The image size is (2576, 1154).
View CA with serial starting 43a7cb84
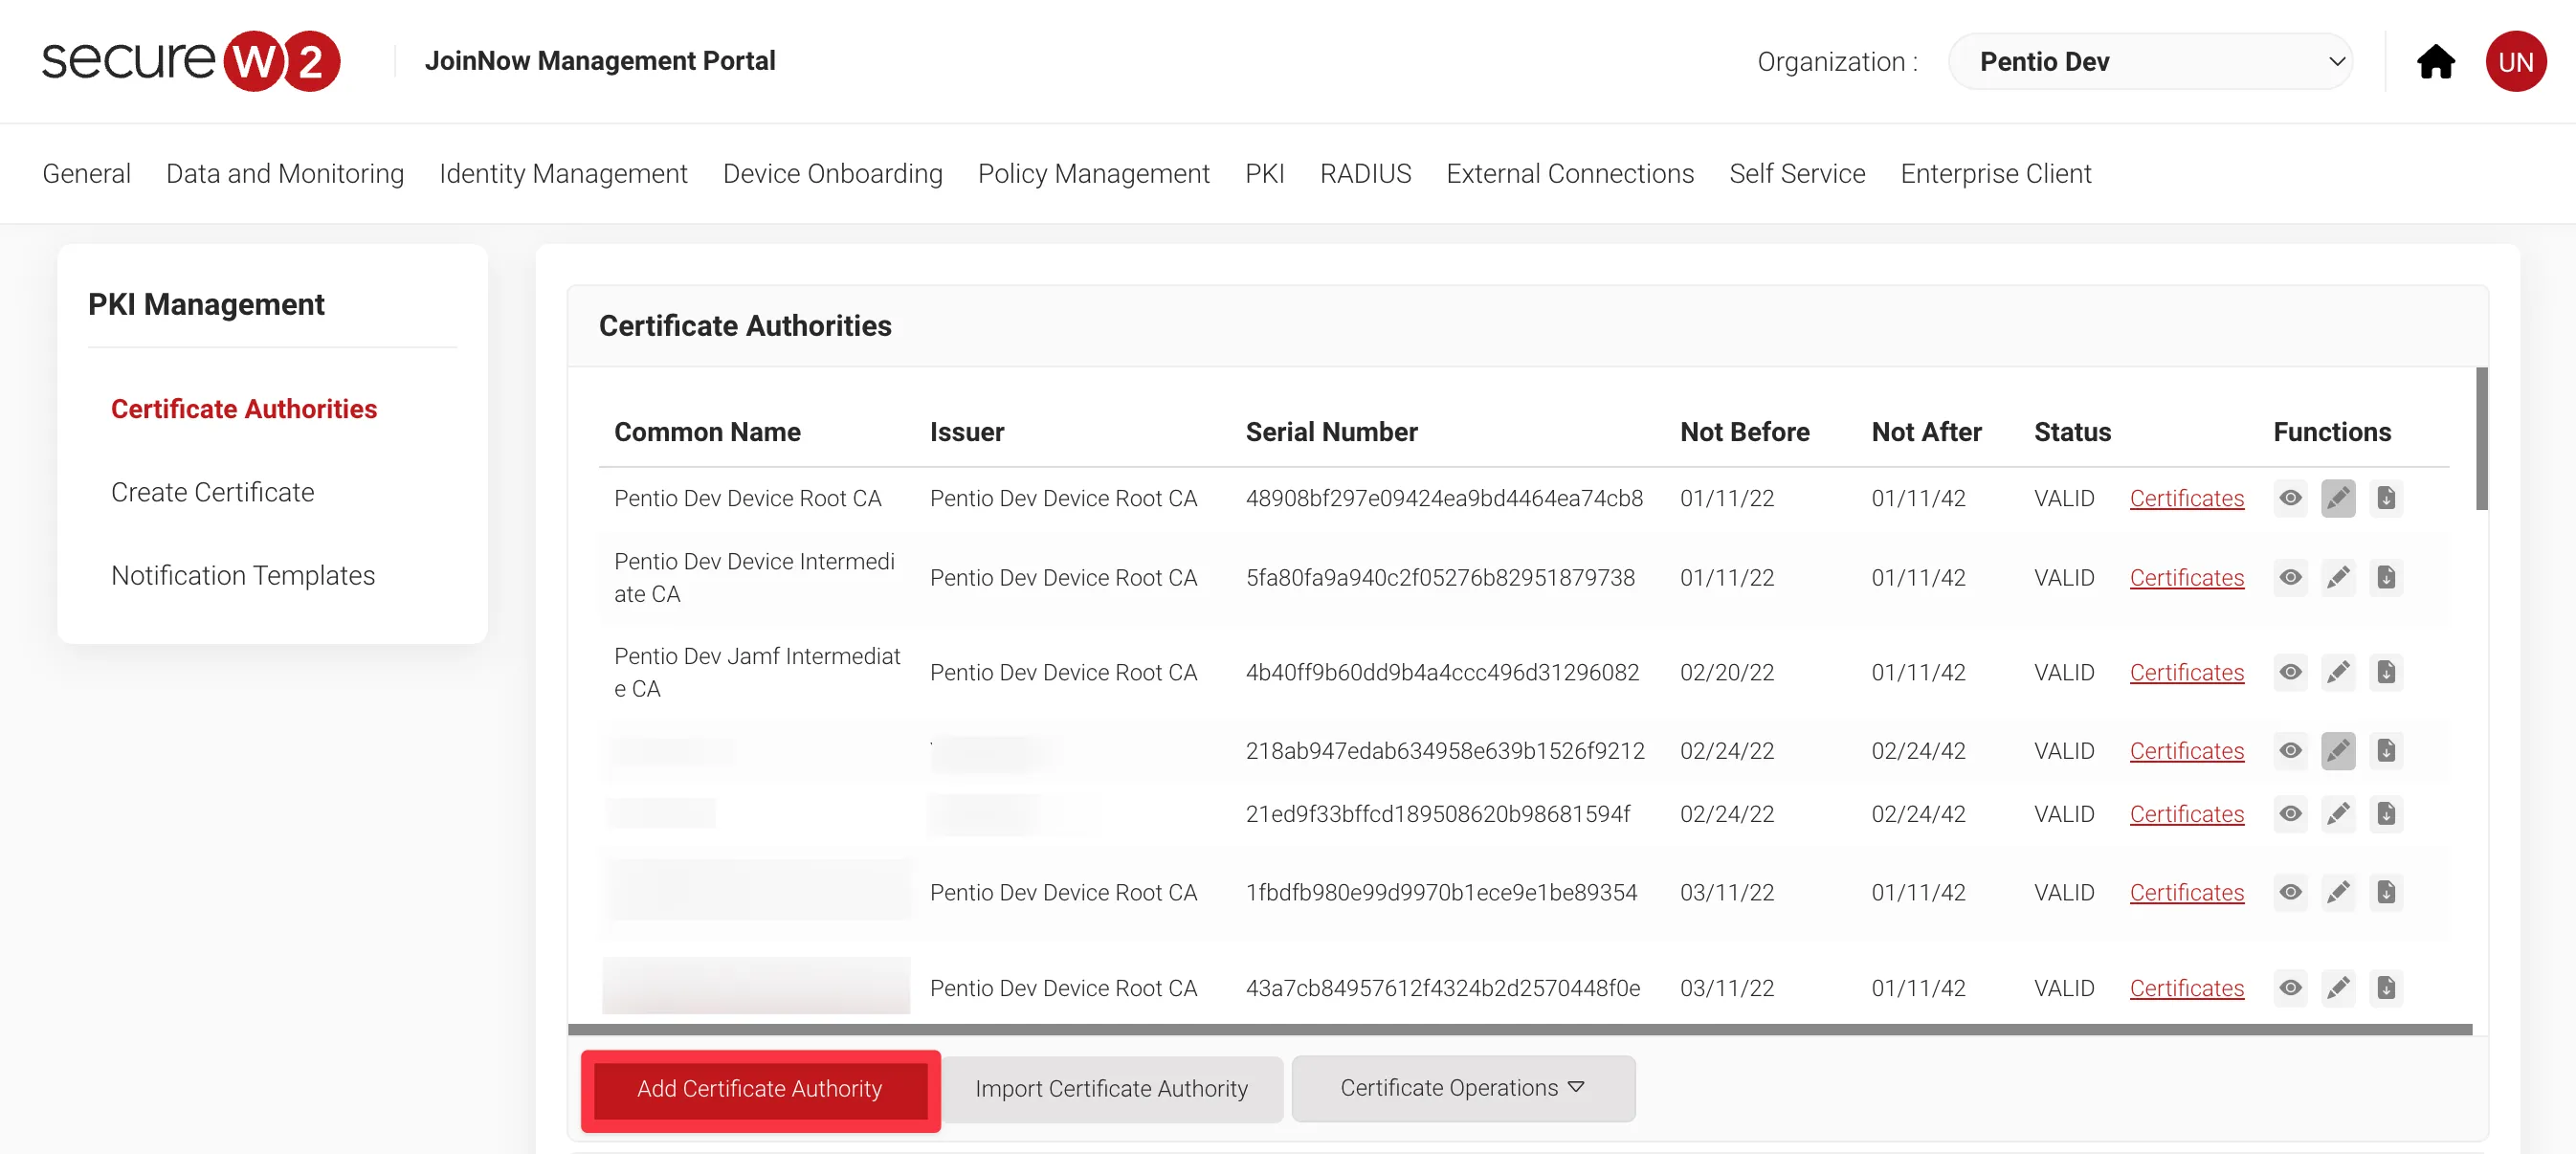click(2290, 988)
